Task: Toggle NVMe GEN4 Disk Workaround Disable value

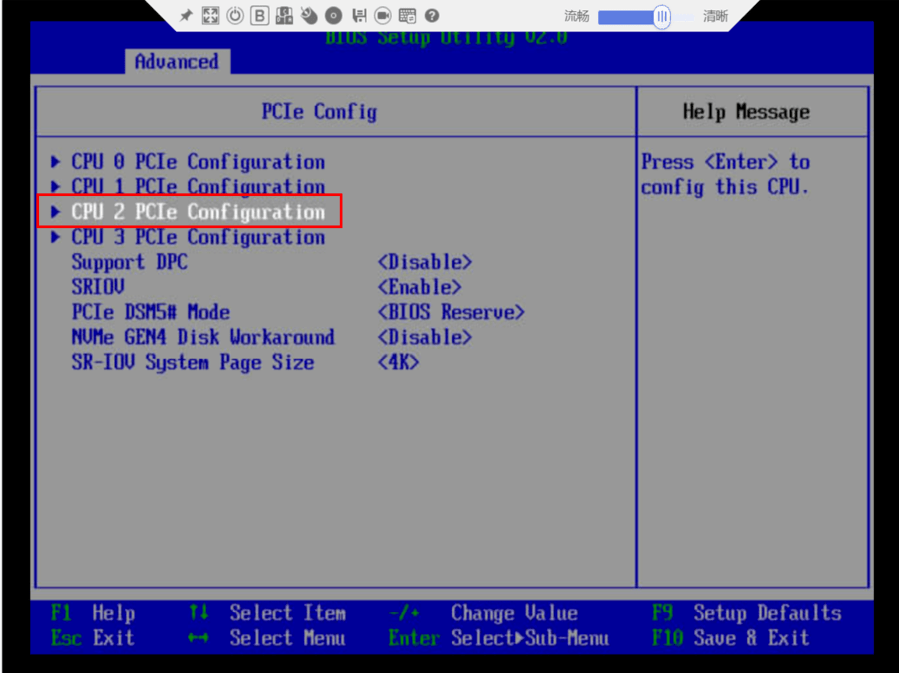Action: (x=425, y=337)
